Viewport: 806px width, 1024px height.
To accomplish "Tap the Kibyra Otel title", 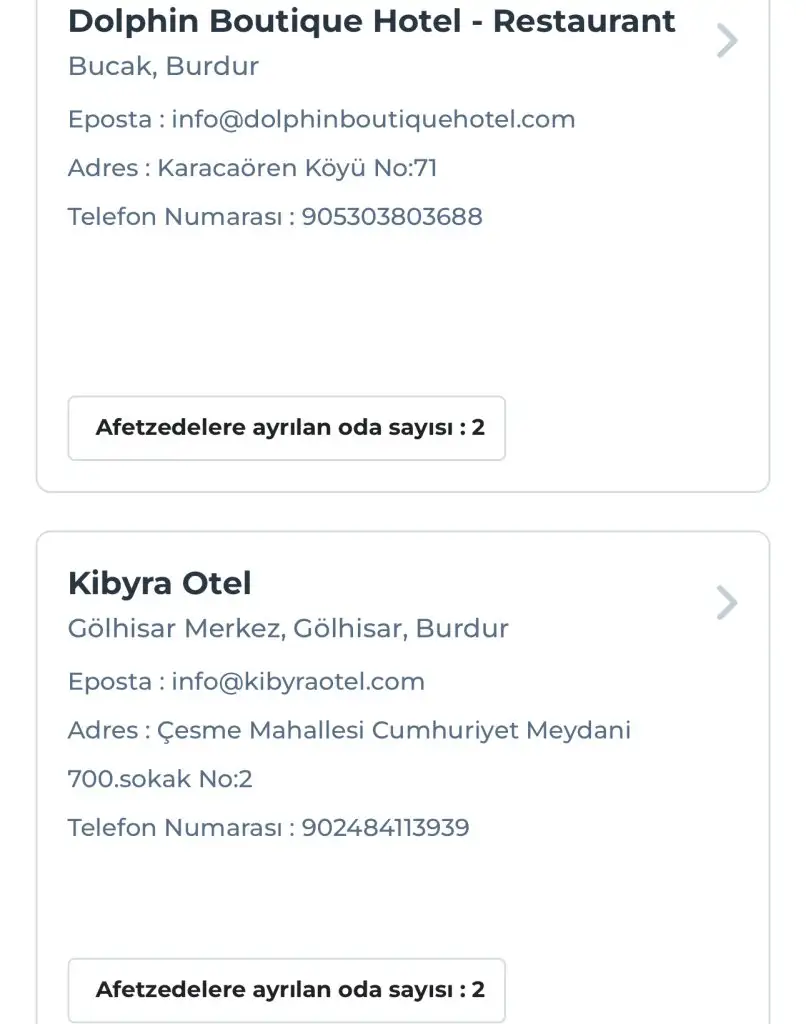I will [159, 583].
